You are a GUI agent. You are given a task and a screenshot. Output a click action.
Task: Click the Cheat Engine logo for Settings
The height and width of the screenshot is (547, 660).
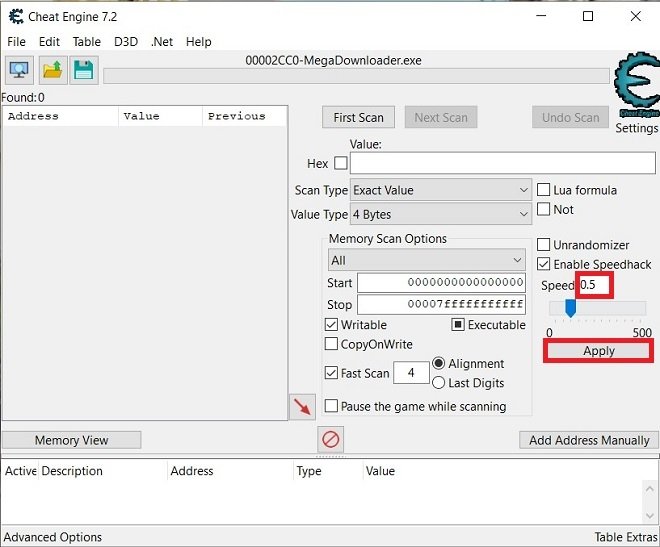click(x=636, y=85)
